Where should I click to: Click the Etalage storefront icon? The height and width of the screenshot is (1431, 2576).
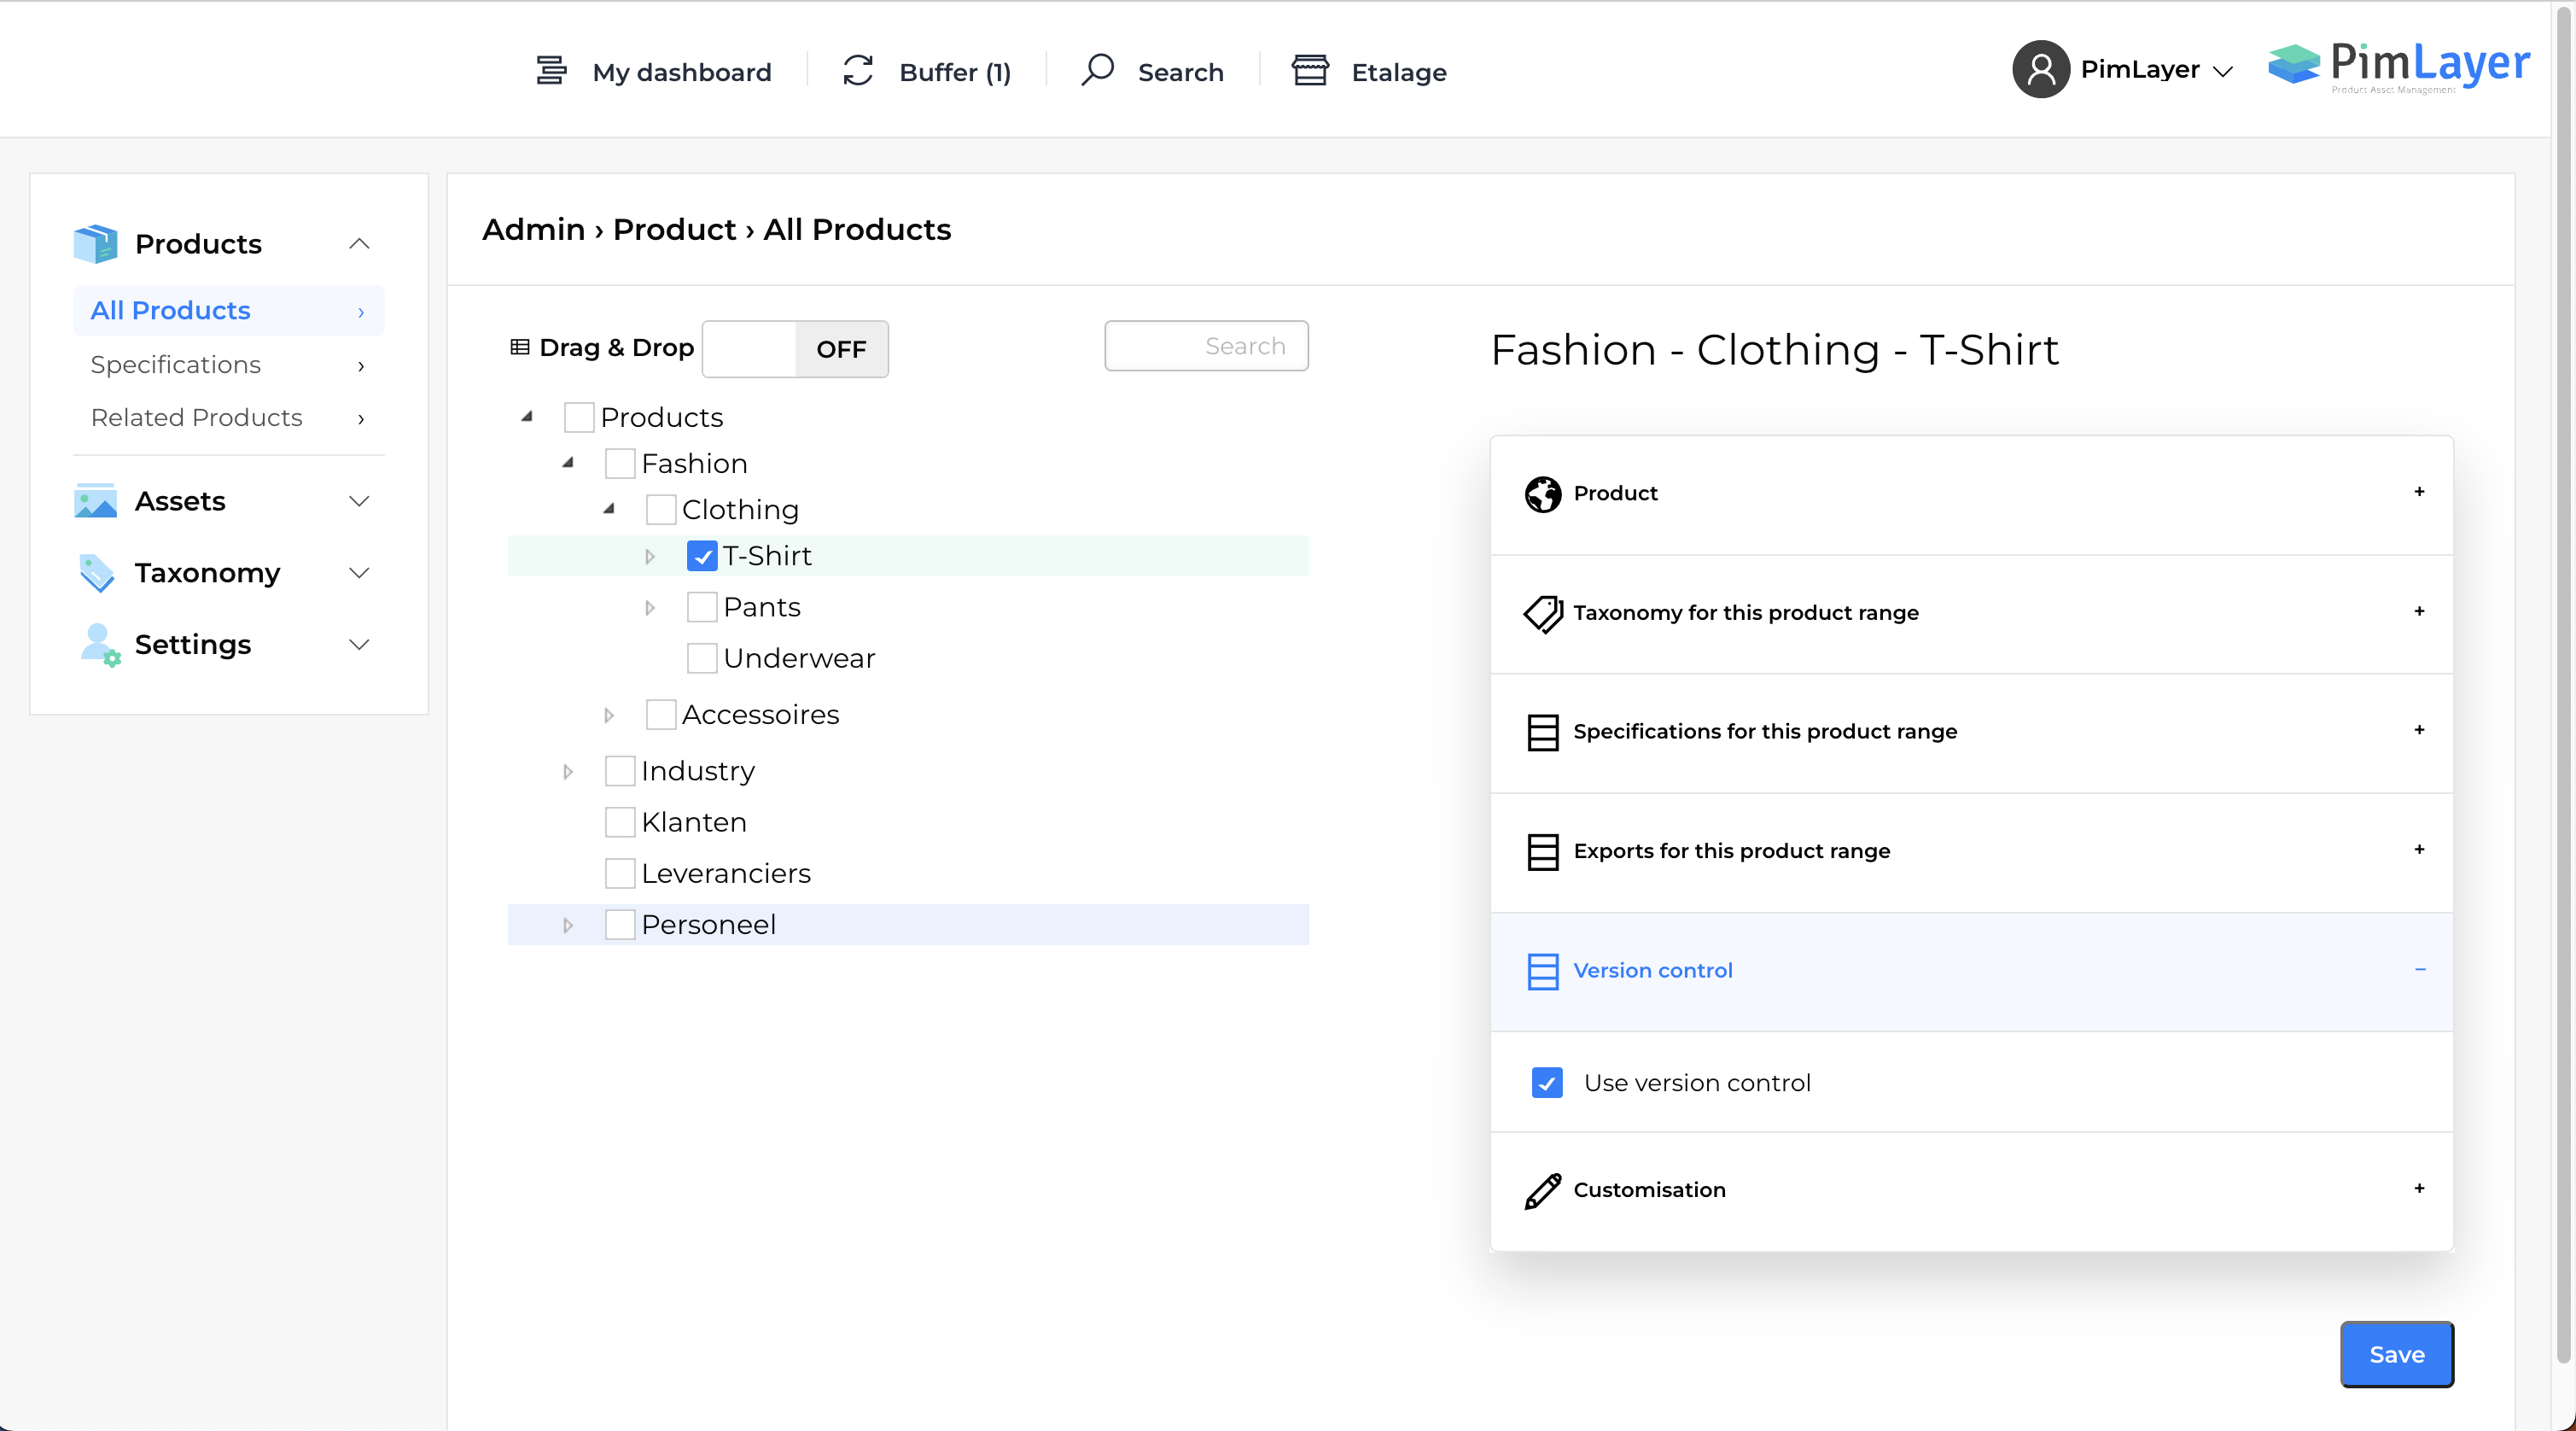point(1310,71)
